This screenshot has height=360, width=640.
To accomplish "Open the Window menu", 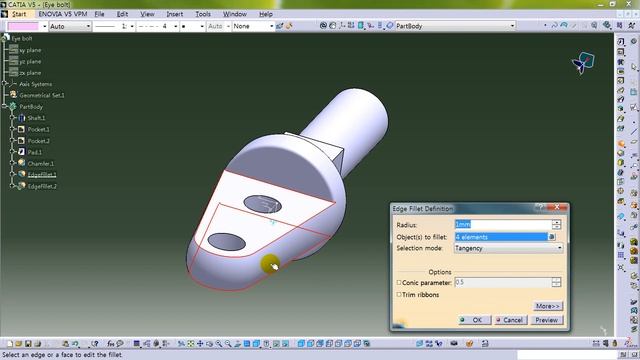I will click(235, 14).
